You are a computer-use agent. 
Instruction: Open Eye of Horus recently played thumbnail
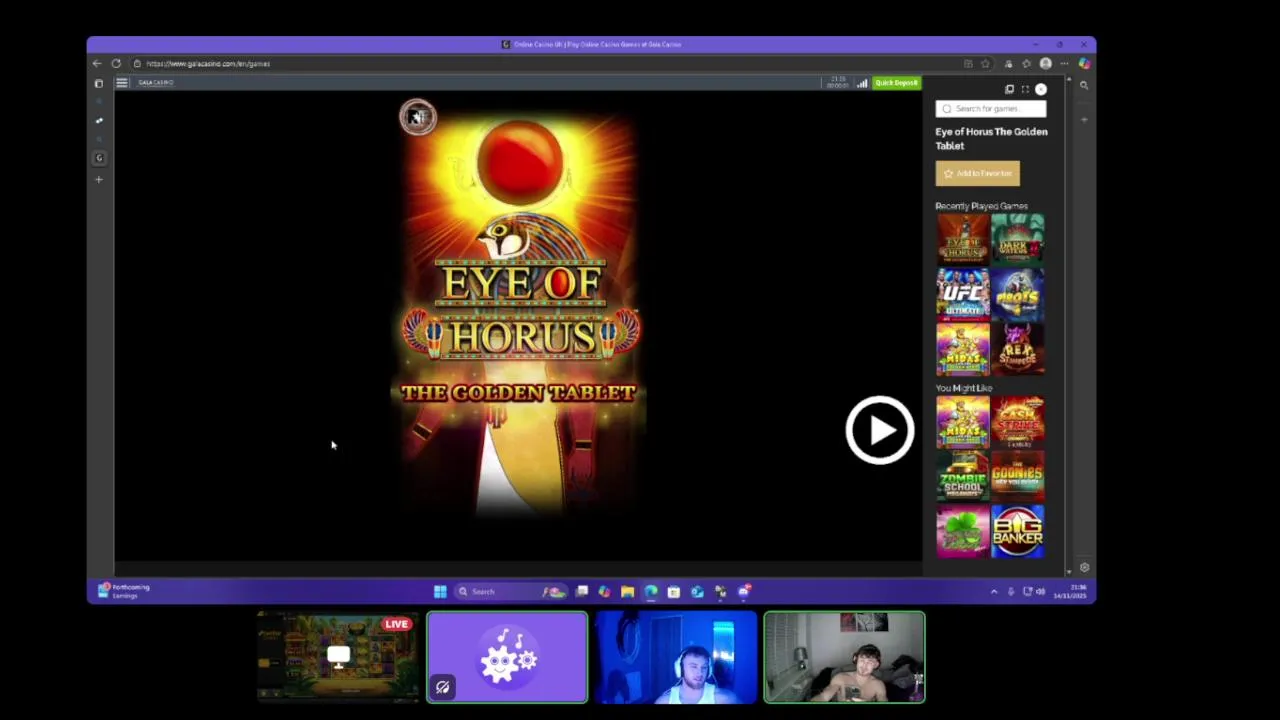pyautogui.click(x=962, y=239)
